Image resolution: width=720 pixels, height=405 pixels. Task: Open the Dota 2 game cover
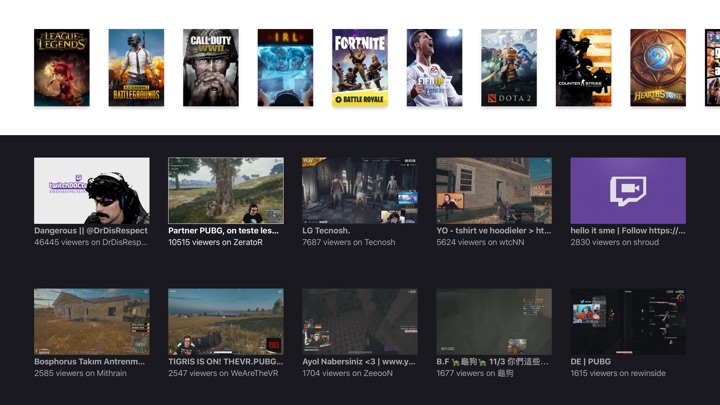point(509,68)
